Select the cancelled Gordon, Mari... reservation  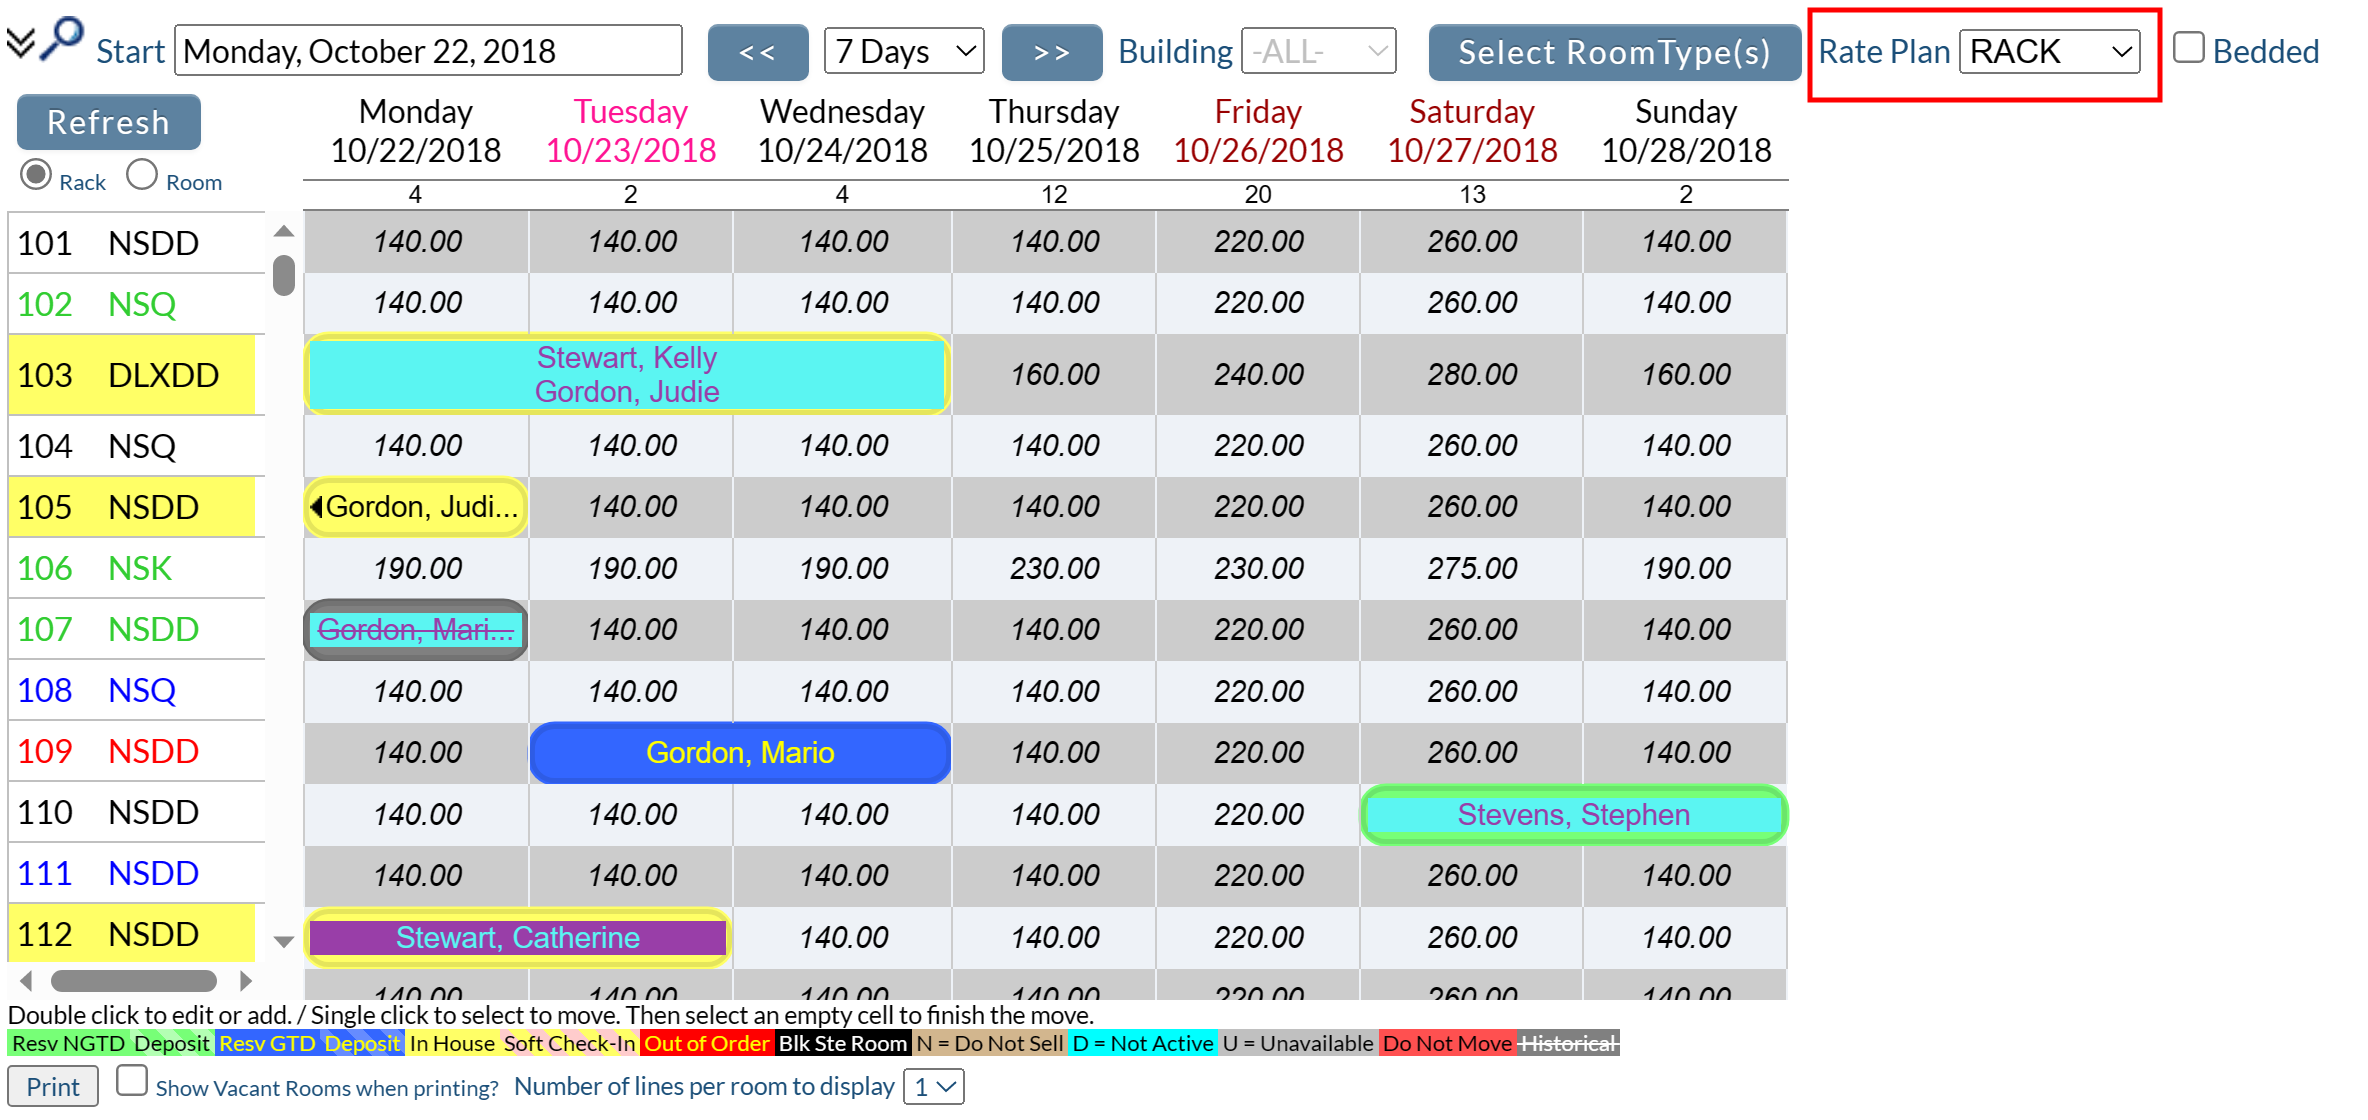[416, 630]
